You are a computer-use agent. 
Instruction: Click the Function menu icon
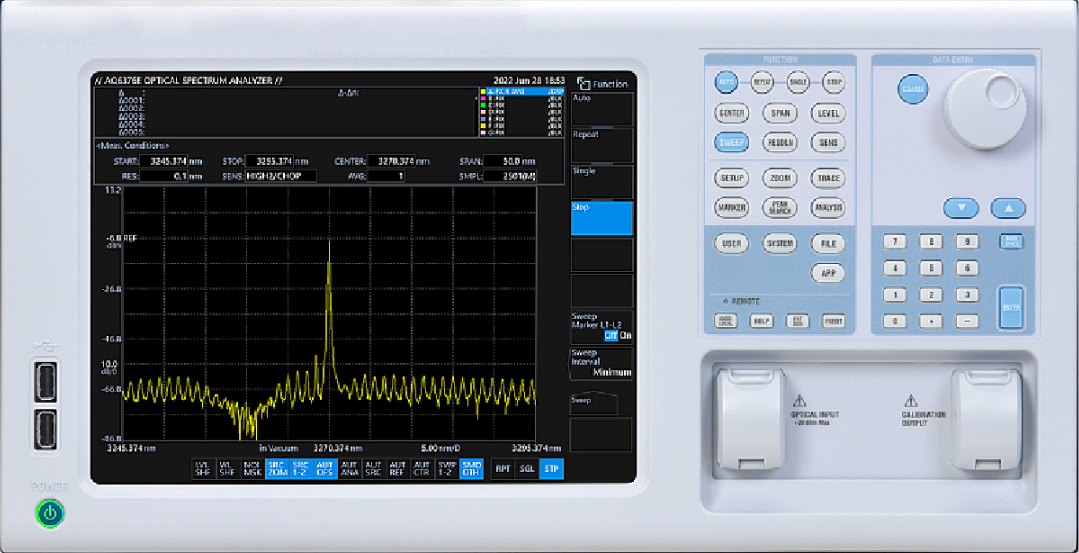tap(584, 84)
